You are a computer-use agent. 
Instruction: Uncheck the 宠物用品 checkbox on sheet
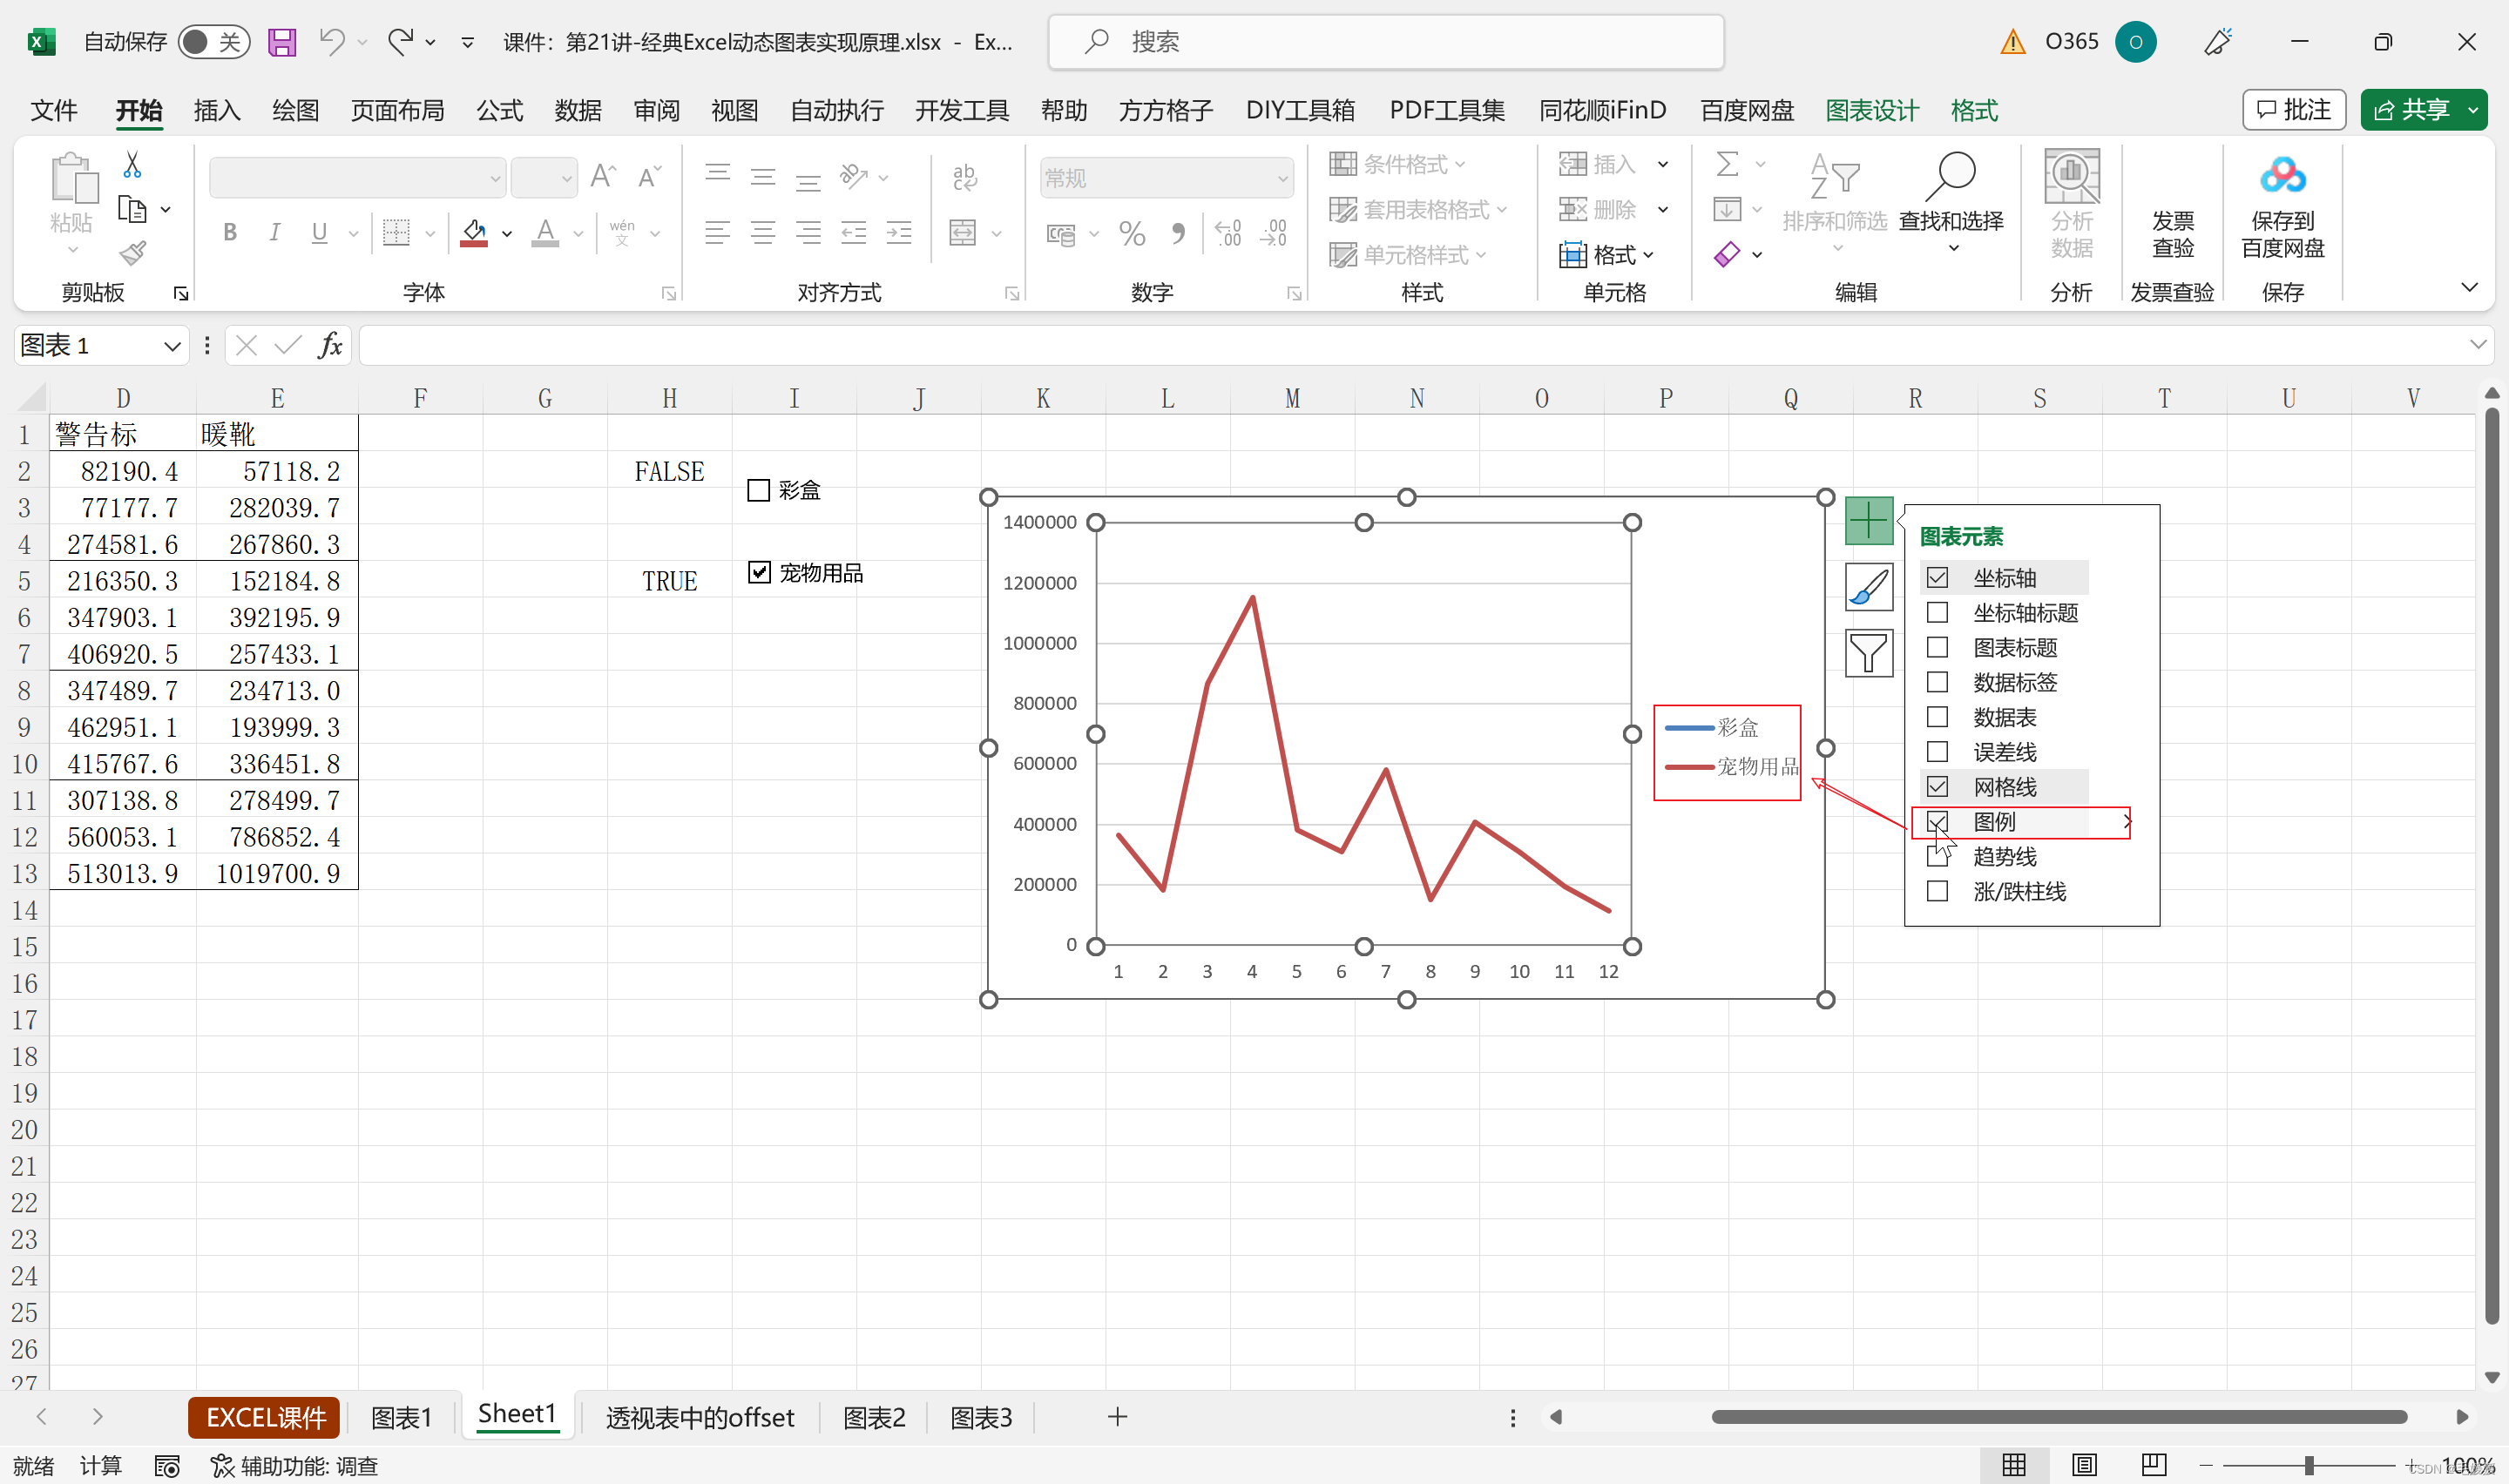pyautogui.click(x=759, y=572)
